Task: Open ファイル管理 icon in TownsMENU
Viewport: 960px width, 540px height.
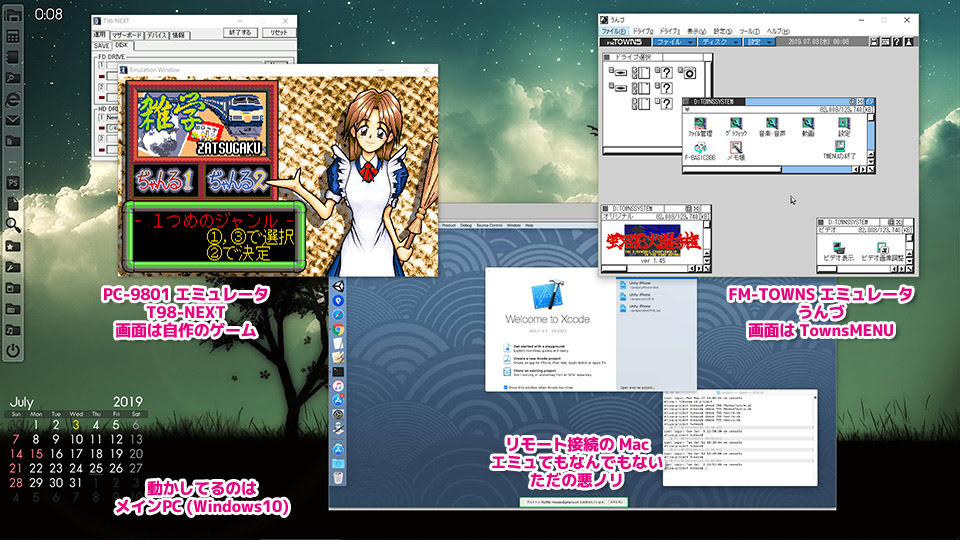Action: click(699, 127)
